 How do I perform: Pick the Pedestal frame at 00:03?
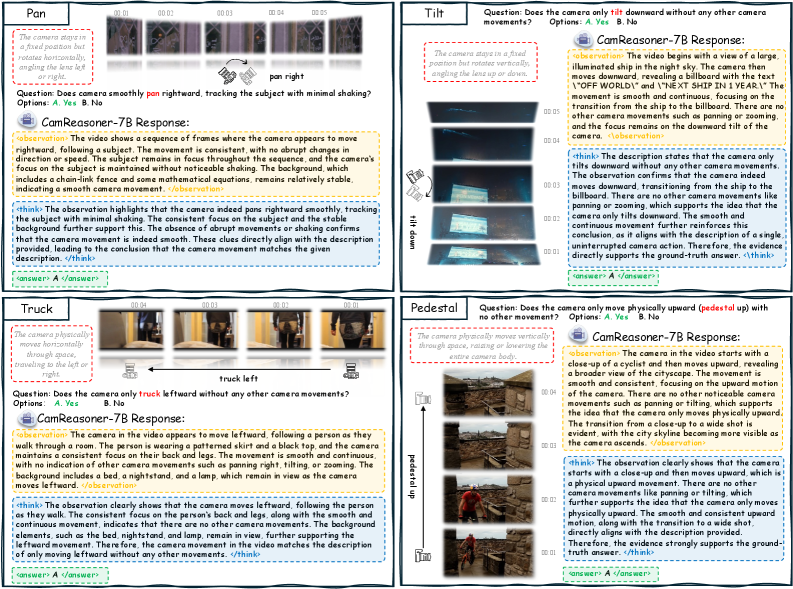tap(488, 445)
